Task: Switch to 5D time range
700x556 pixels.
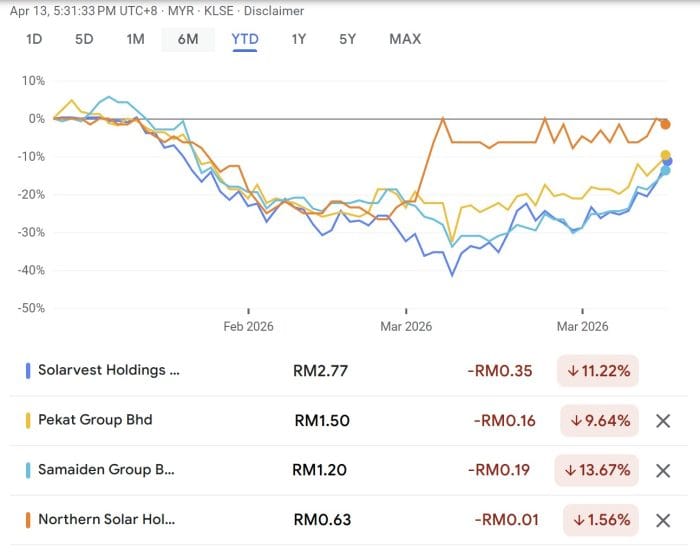Action: click(x=84, y=39)
